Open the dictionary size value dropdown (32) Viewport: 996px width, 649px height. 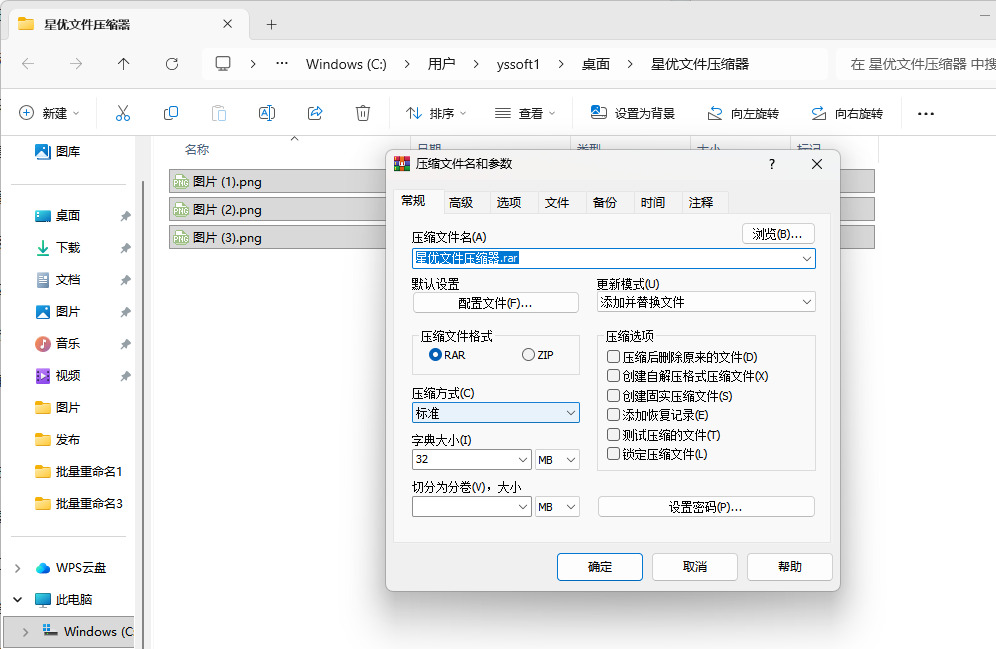pyautogui.click(x=523, y=459)
